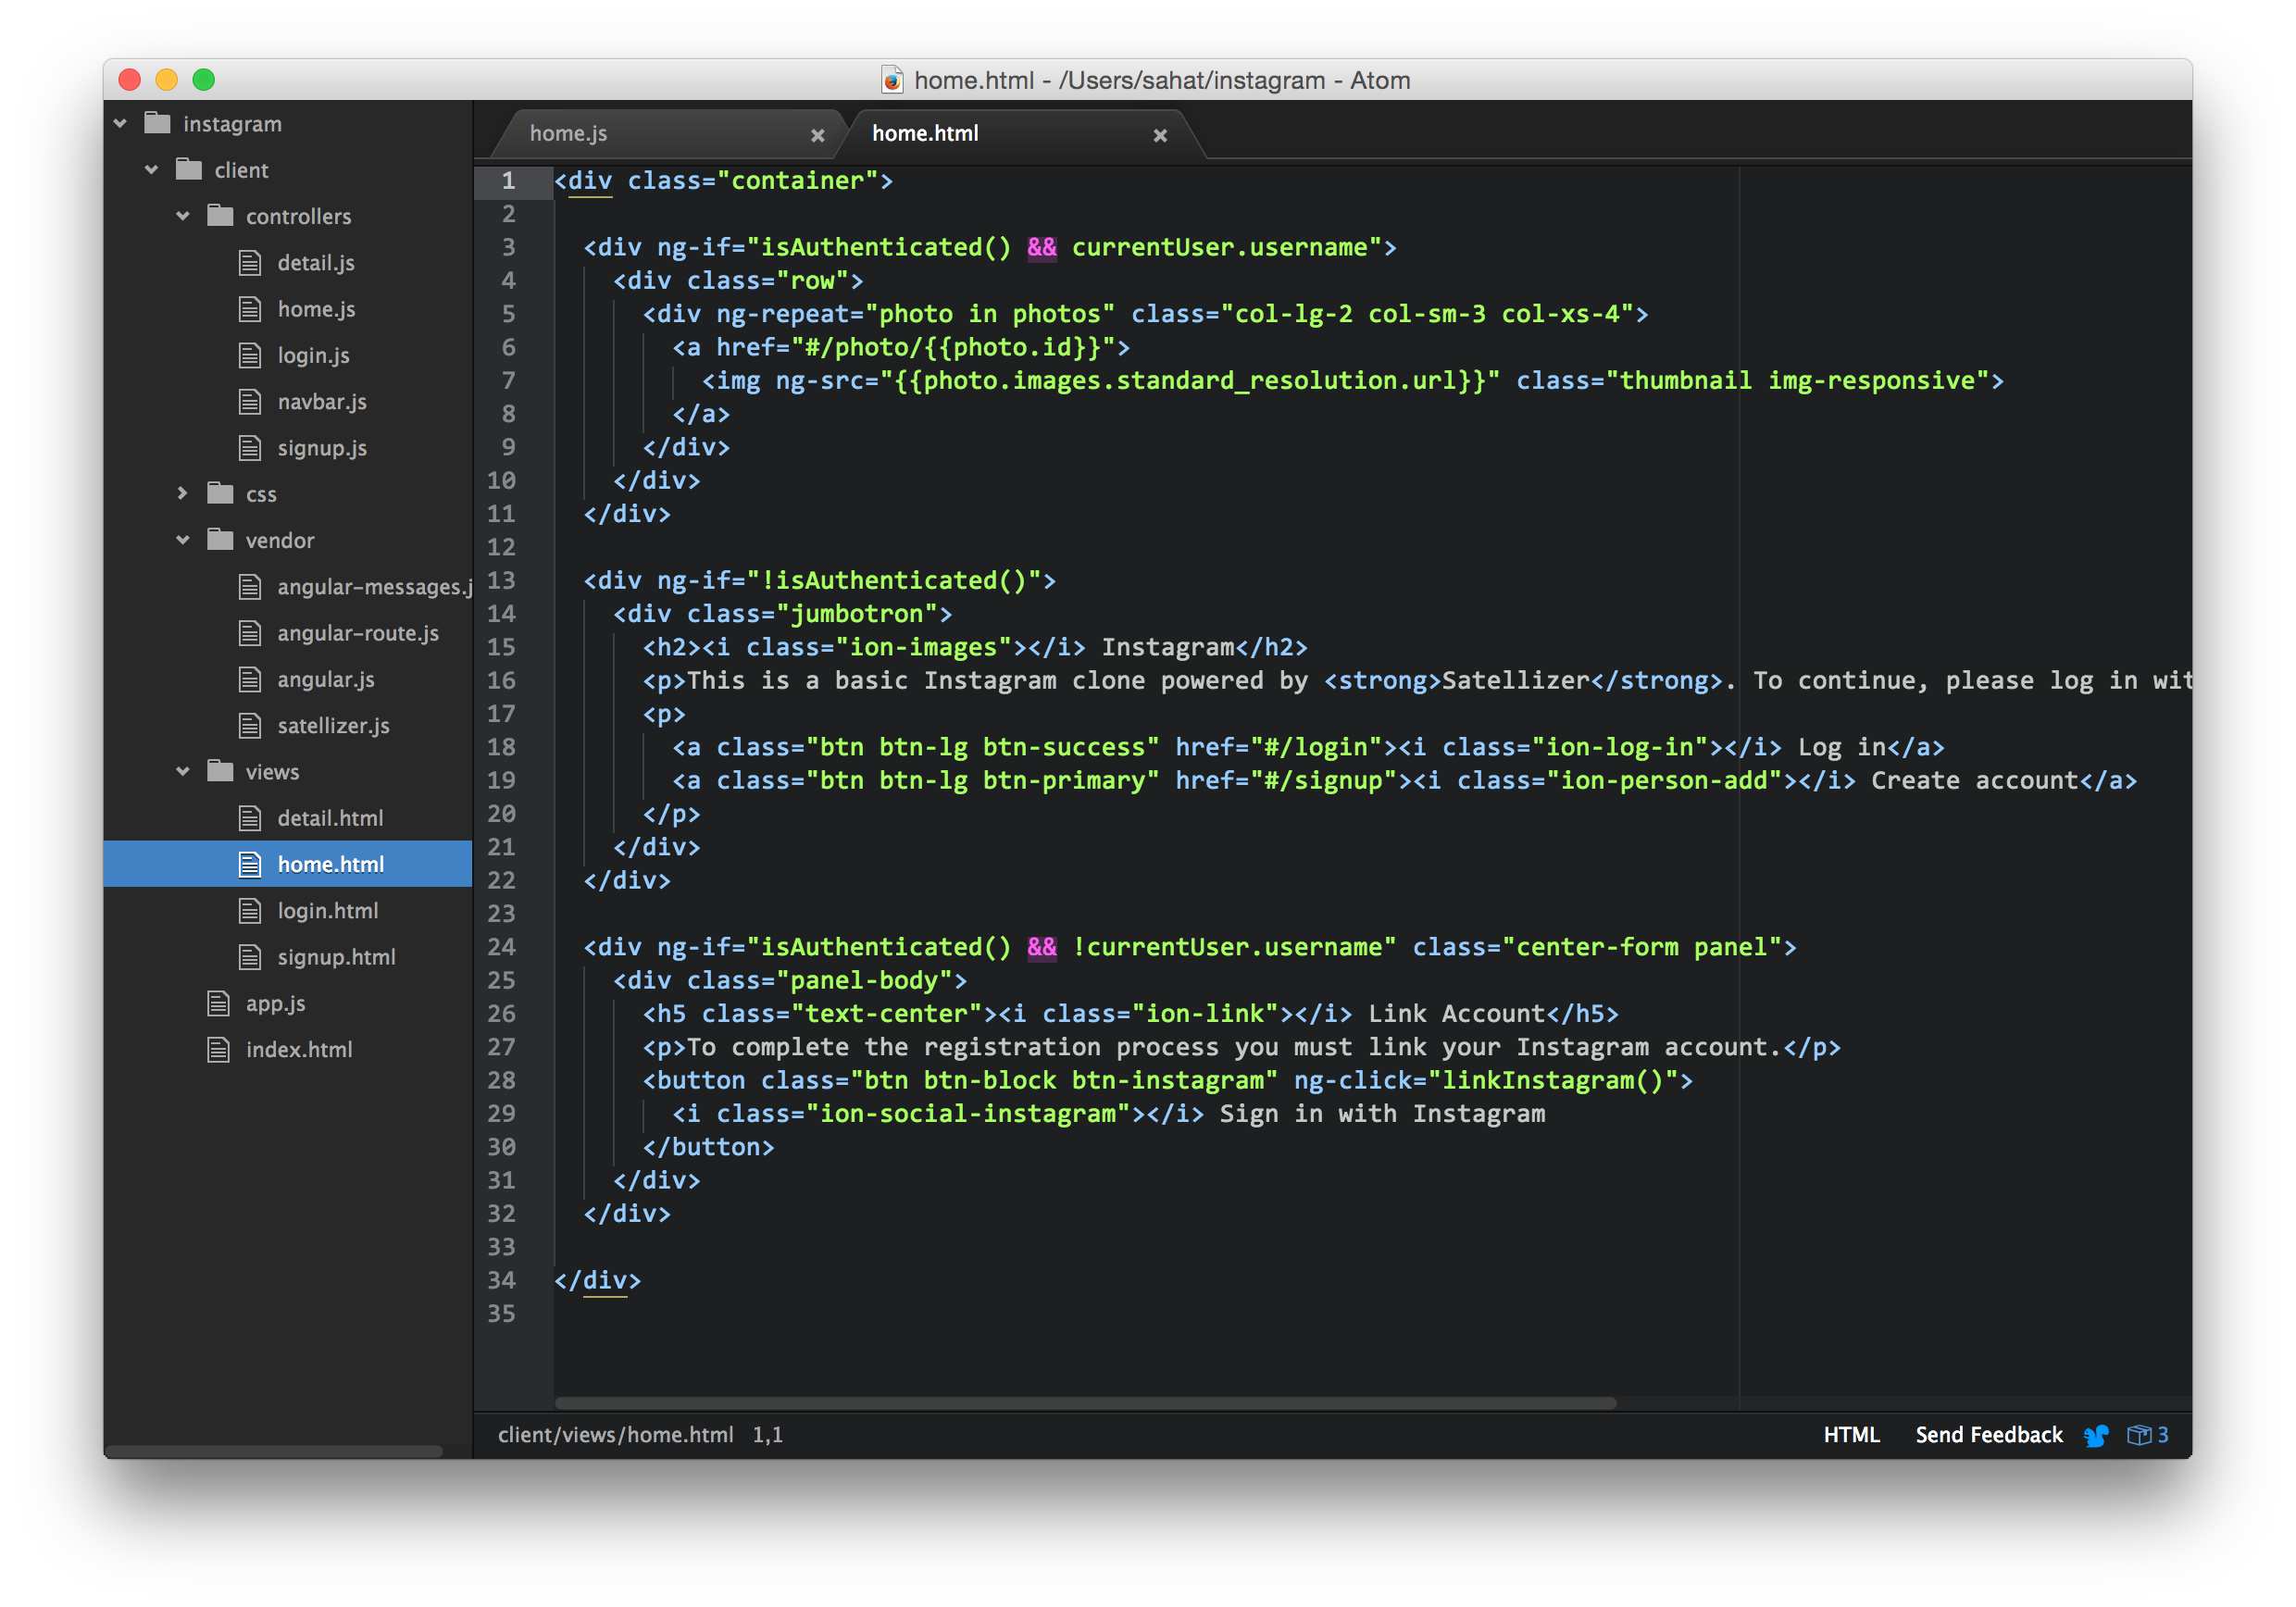The image size is (2296, 1607).
Task: Click line number 24 in gutter
Action: point(502,947)
